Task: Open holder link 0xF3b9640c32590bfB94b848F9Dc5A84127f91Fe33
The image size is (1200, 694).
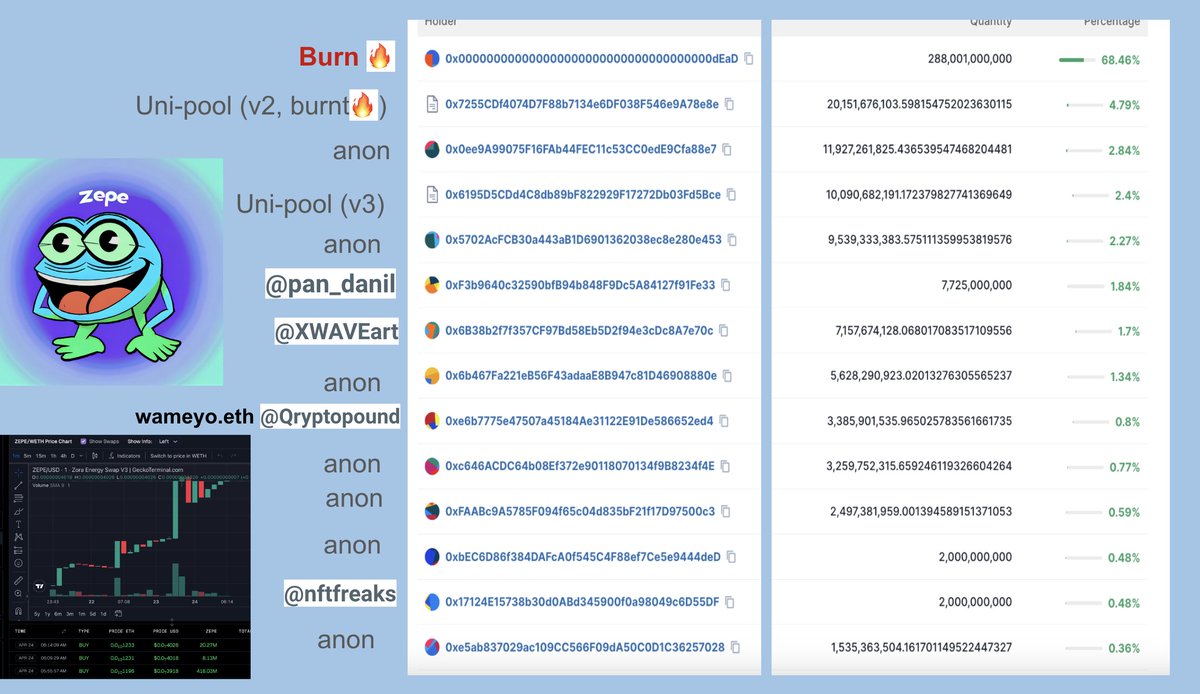Action: tap(580, 285)
